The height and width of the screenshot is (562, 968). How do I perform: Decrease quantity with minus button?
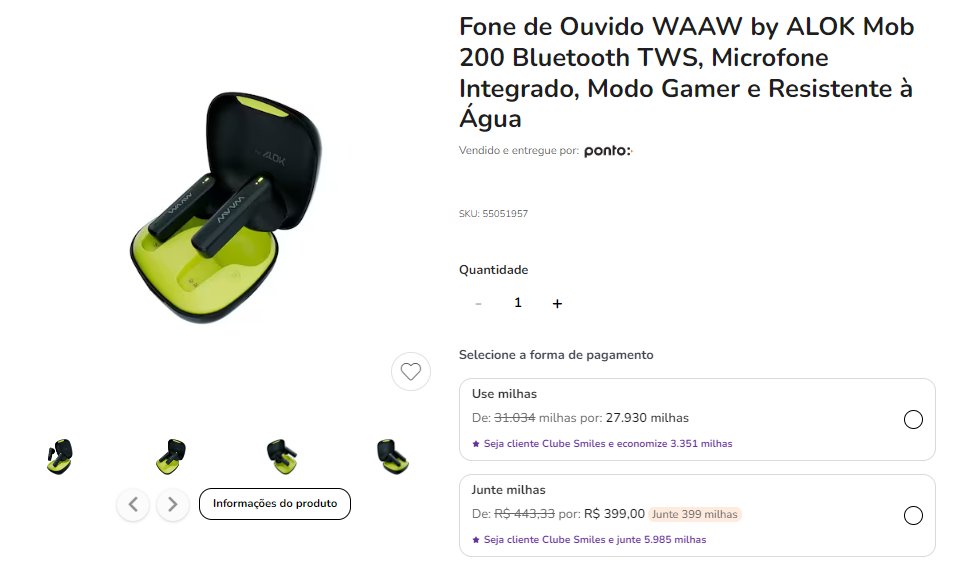tap(478, 303)
